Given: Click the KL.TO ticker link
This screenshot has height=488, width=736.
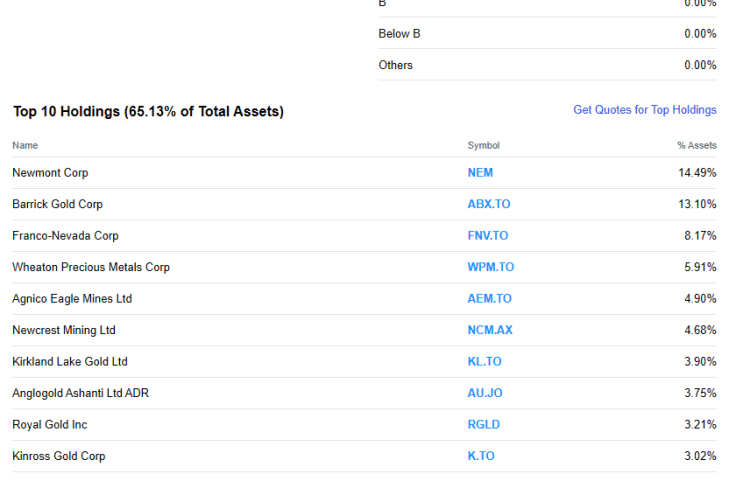Looking at the screenshot, I should [484, 362].
